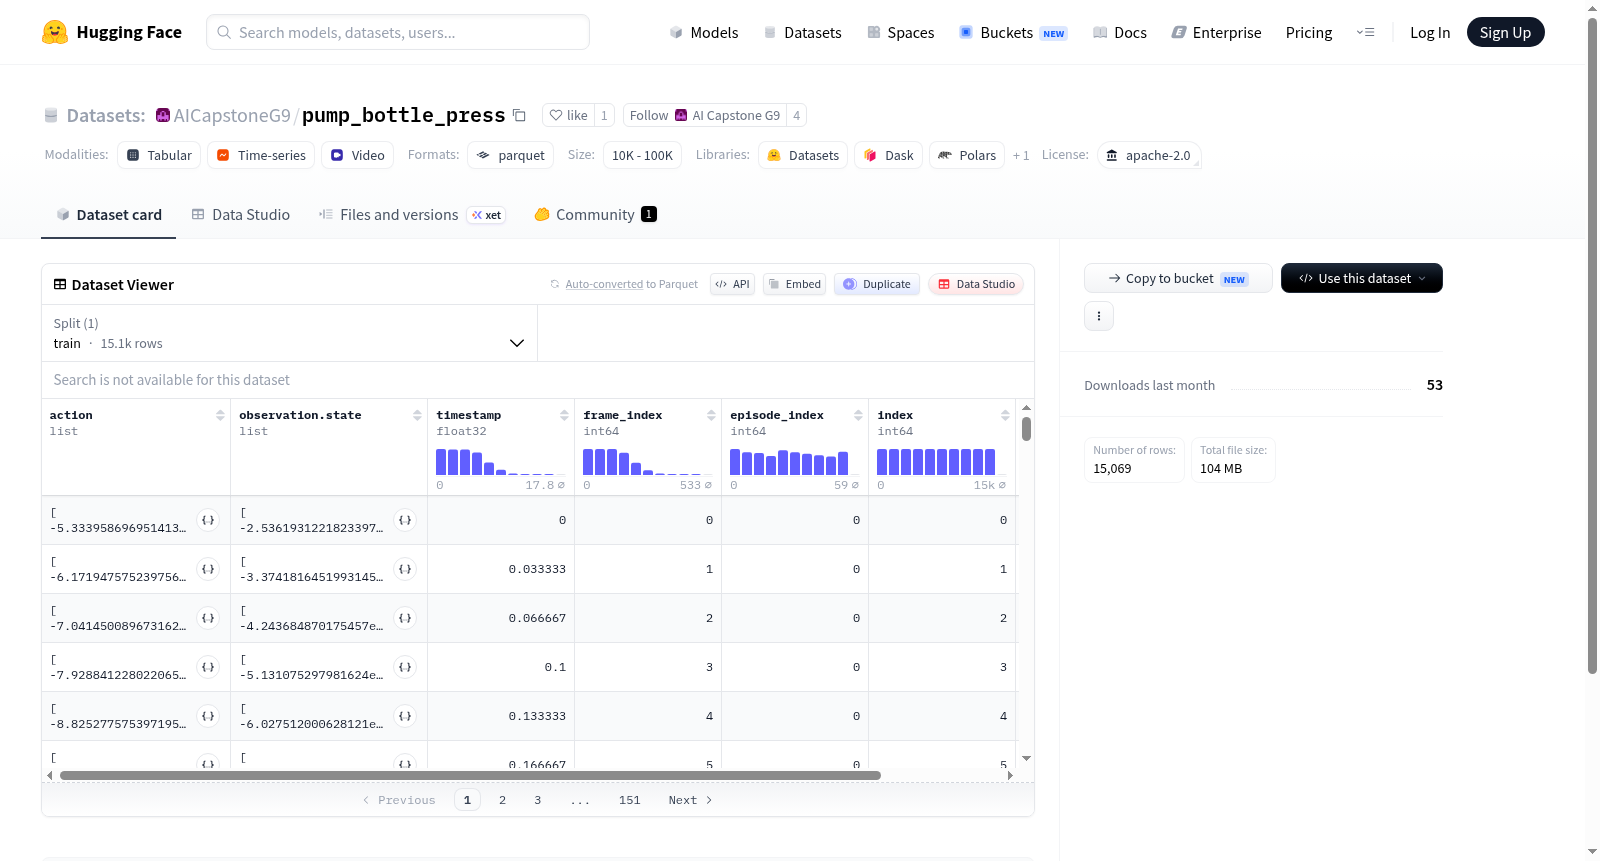Image resolution: width=1600 pixels, height=861 pixels.
Task: Go to Datasets in the top navigation
Action: [803, 32]
